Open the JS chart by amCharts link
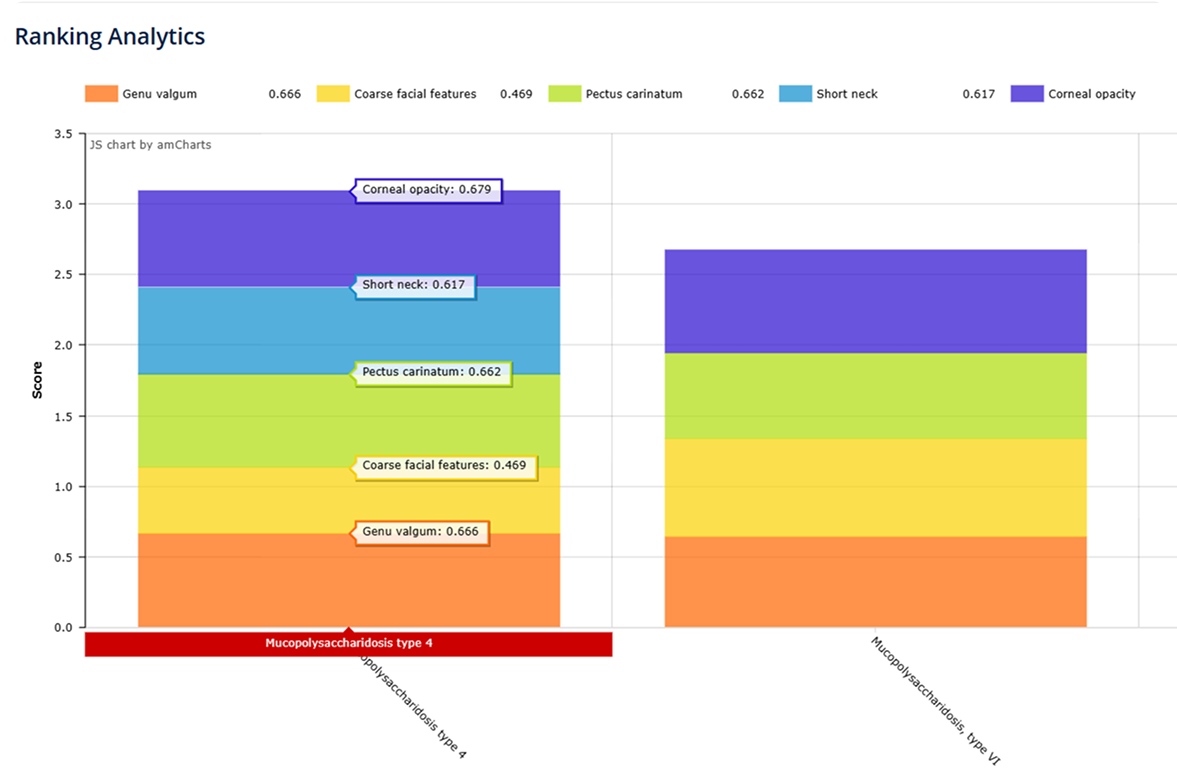 point(151,145)
